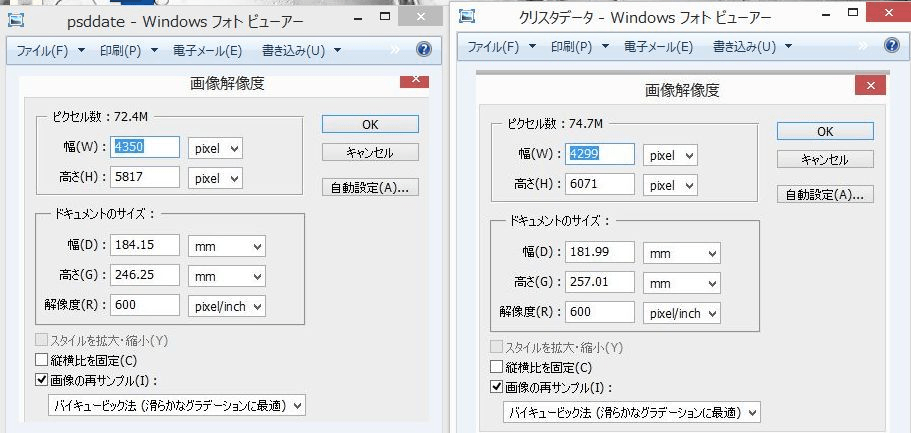Click スタイルを拡大・縮小 checkbox in クリスタデータ dialog

(x=496, y=348)
